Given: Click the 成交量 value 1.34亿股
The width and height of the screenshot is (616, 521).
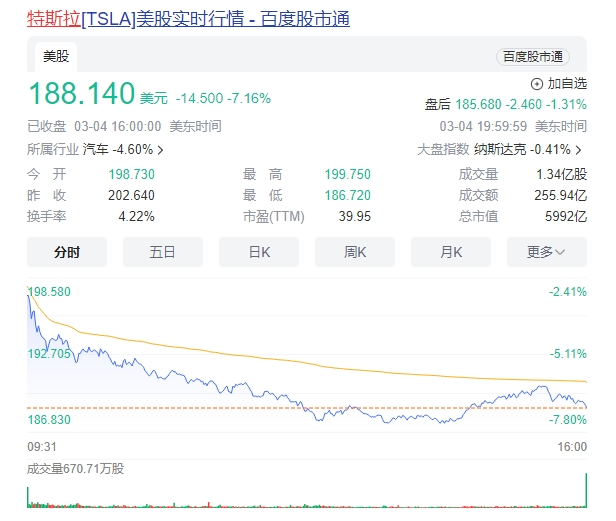Looking at the screenshot, I should pyautogui.click(x=561, y=174).
